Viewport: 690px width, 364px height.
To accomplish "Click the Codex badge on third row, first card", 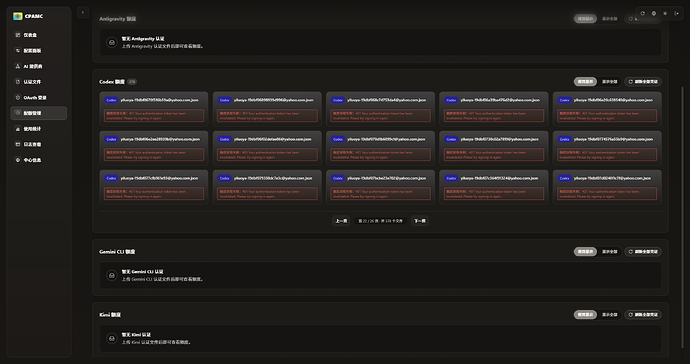I will click(111, 178).
